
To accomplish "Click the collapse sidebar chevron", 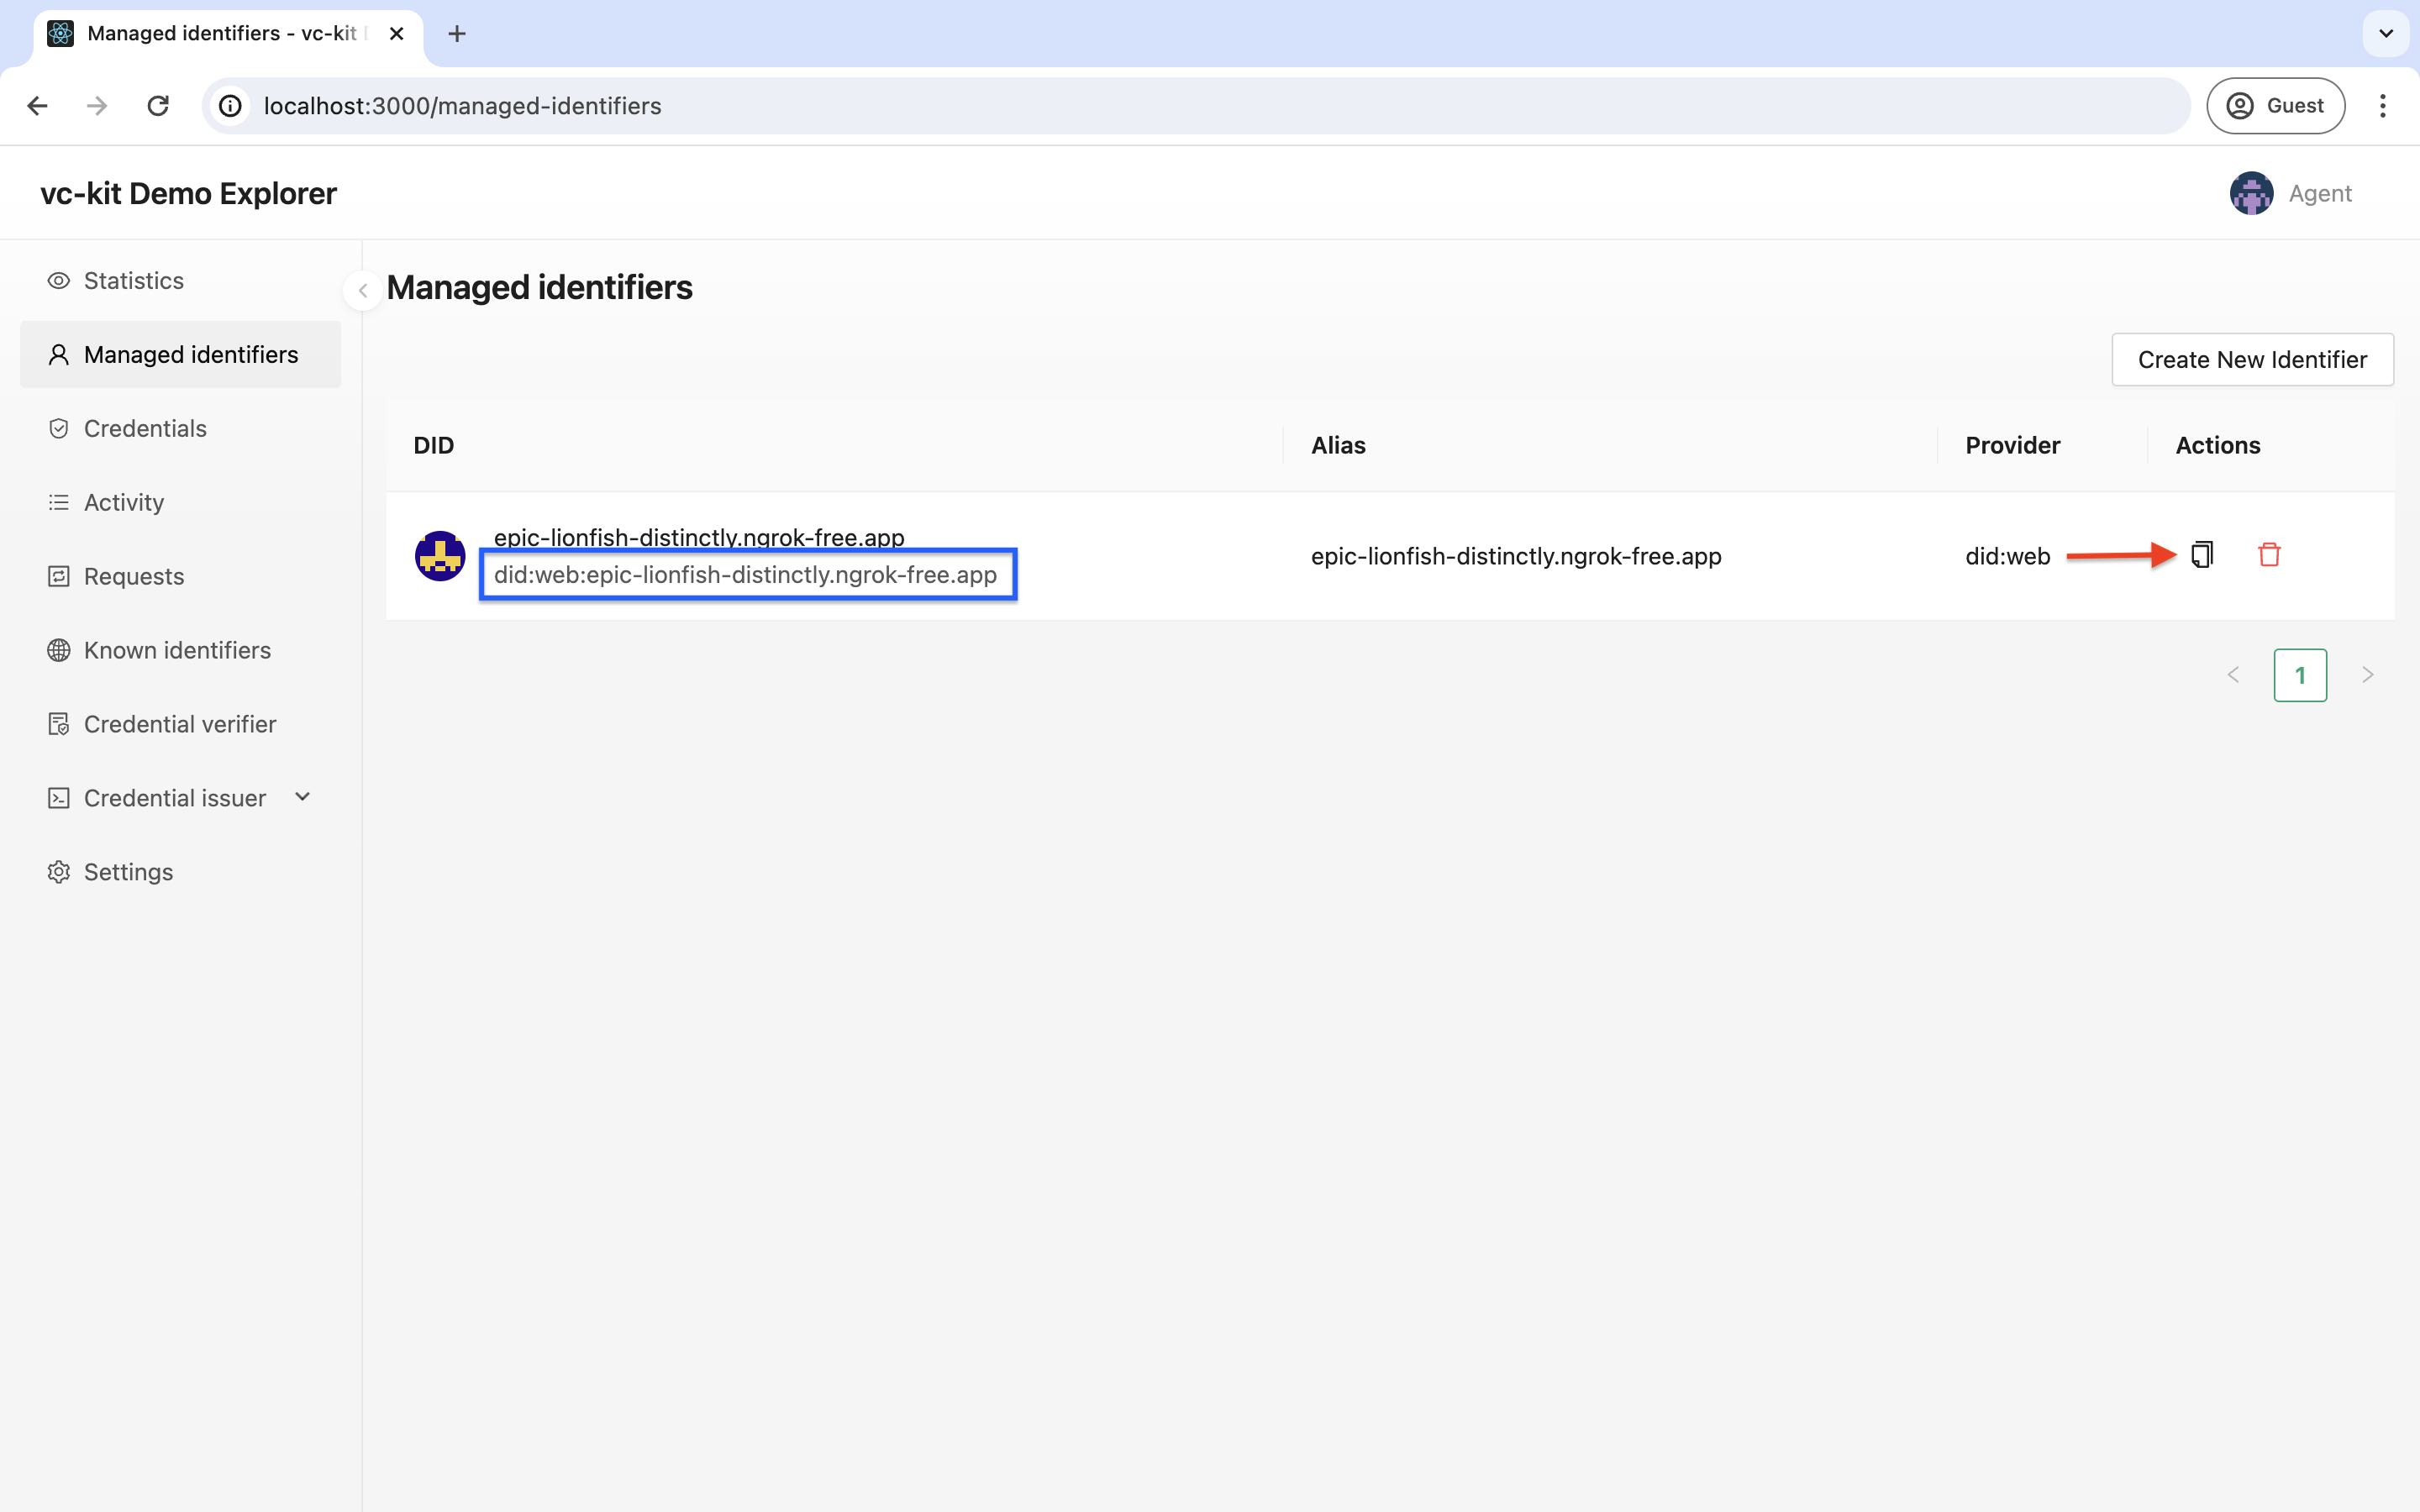I will (360, 289).
